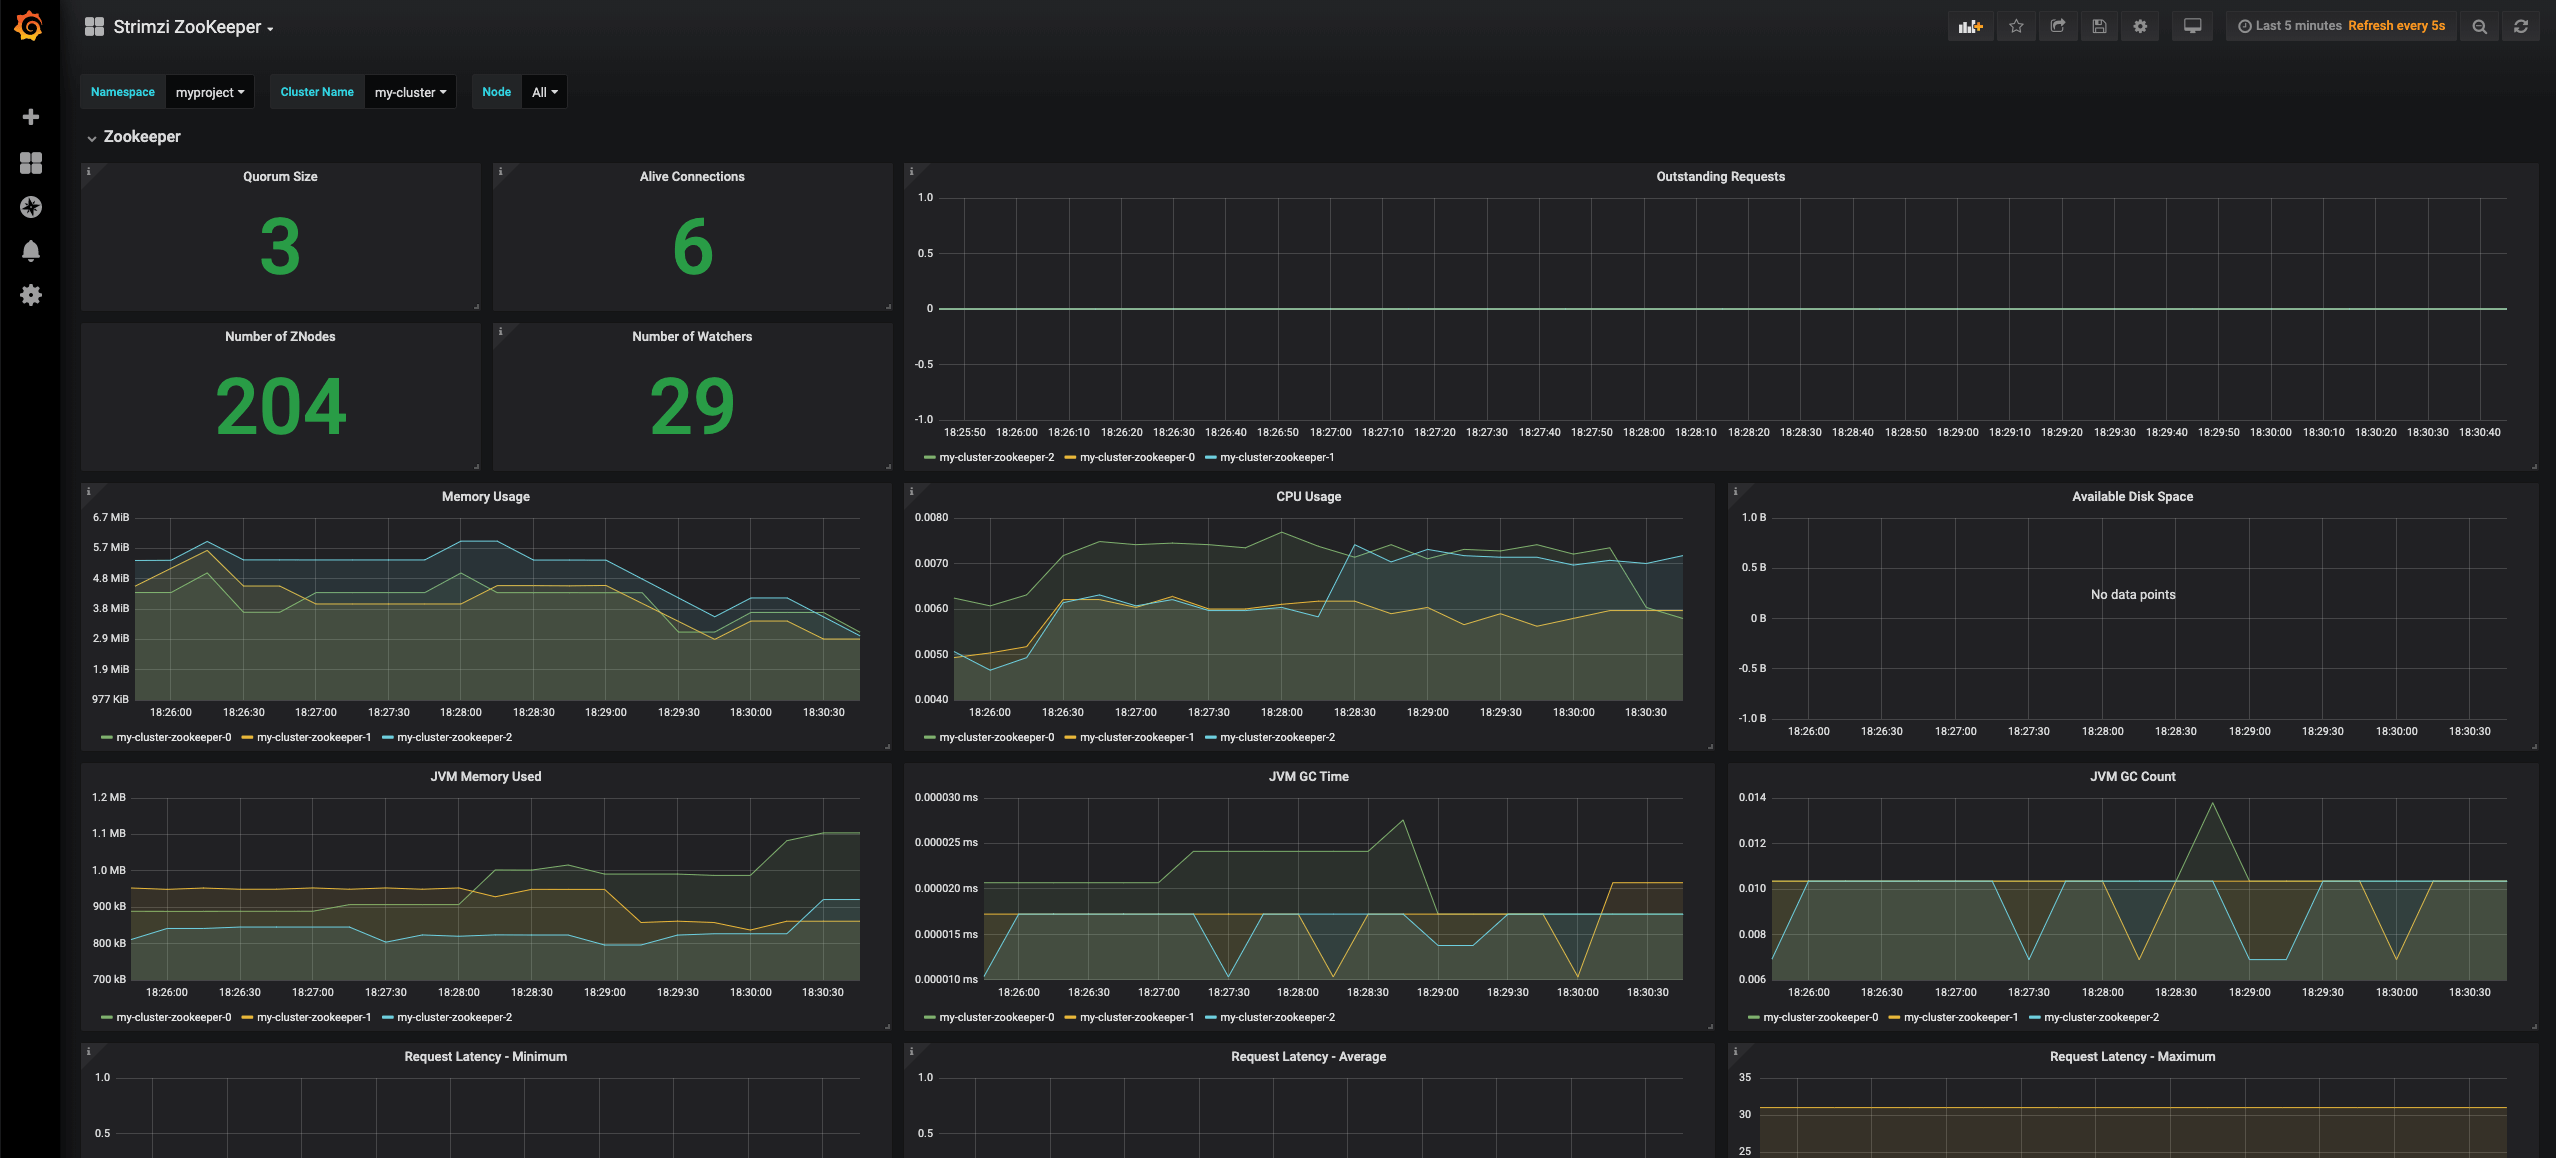
Task: Open Alive Connections panel title menu
Action: point(692,176)
